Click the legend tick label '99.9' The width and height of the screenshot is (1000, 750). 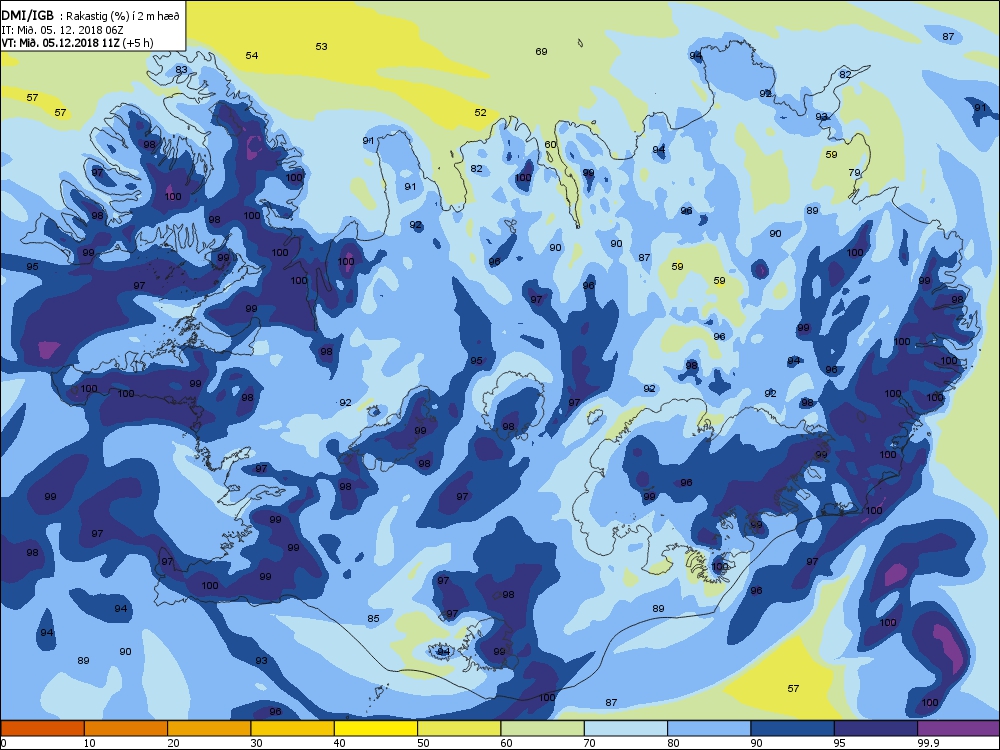coord(927,742)
